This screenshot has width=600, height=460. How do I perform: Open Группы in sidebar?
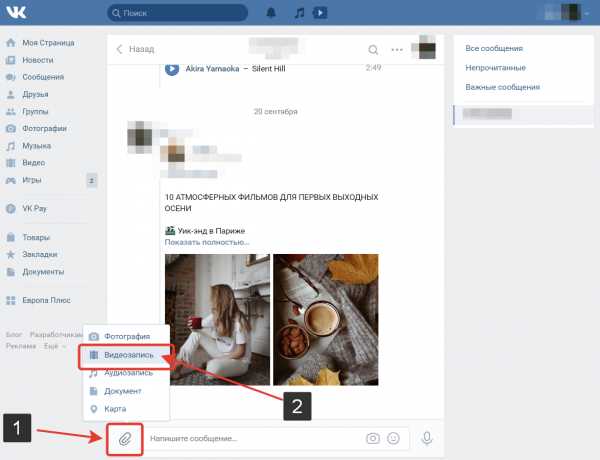[35, 111]
